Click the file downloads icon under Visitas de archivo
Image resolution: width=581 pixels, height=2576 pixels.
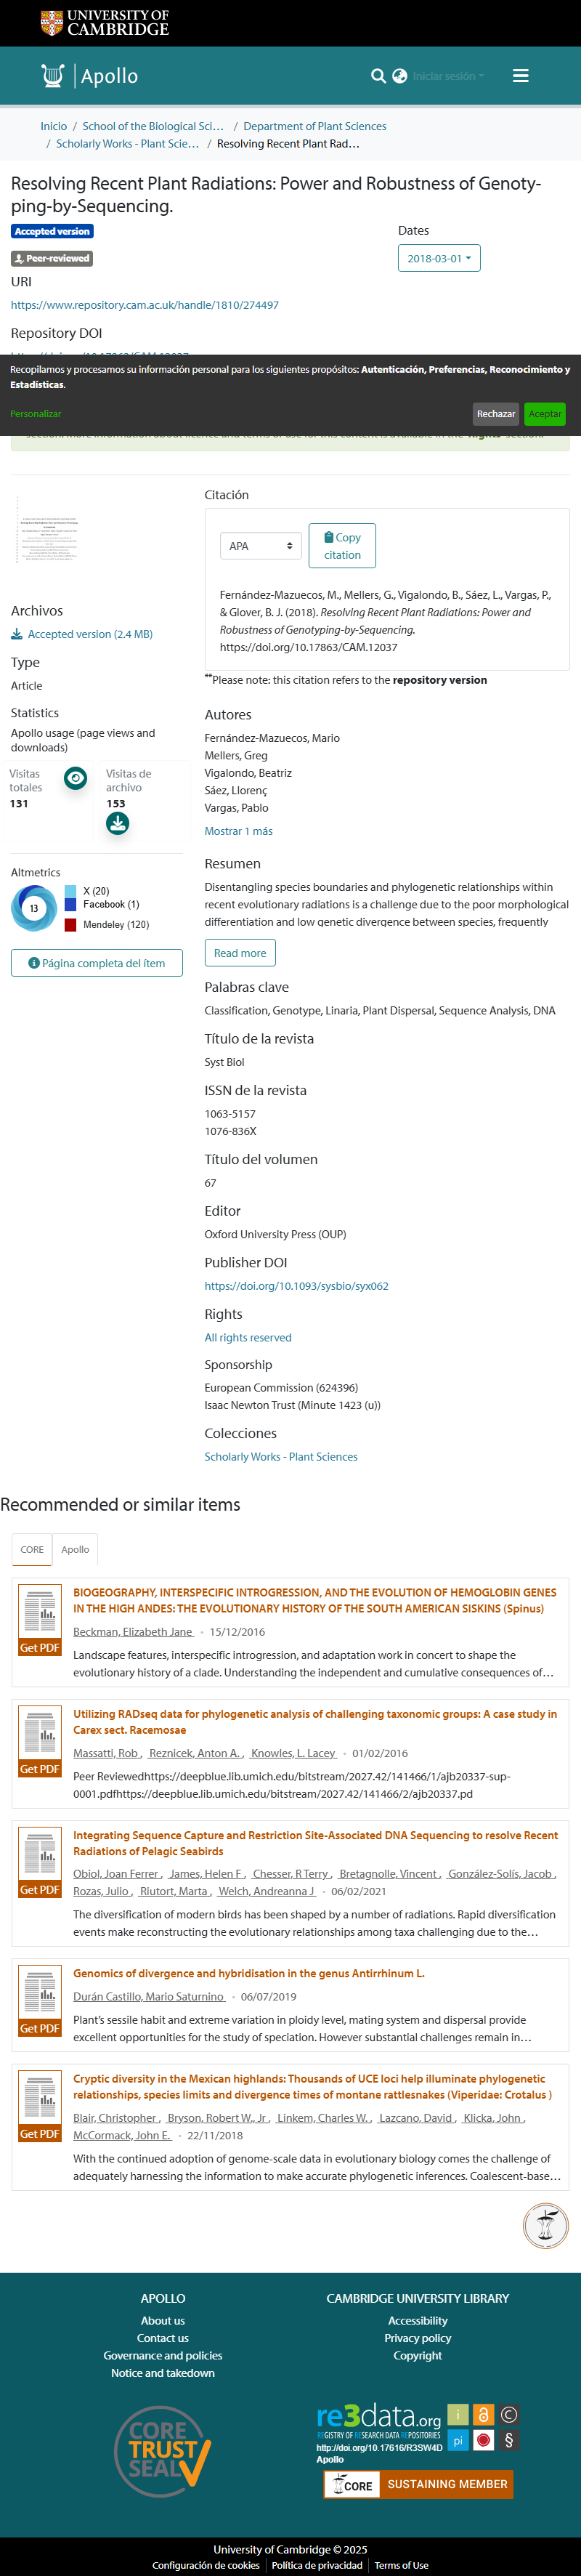click(117, 823)
